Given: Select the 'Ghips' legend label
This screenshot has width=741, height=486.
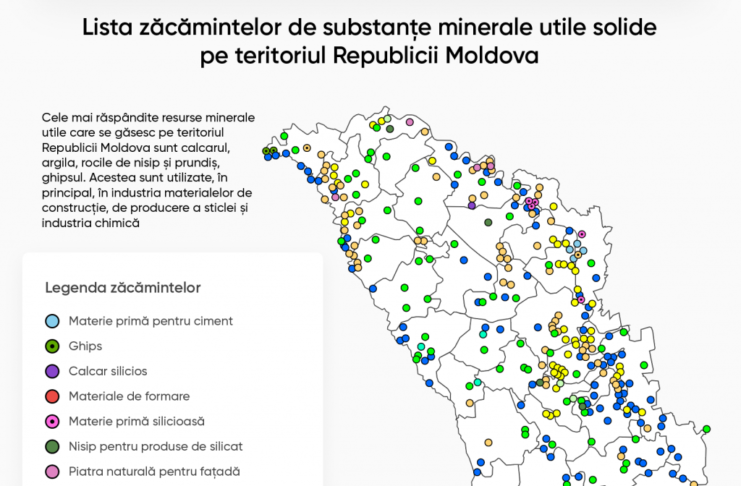Looking at the screenshot, I should click(x=85, y=346).
